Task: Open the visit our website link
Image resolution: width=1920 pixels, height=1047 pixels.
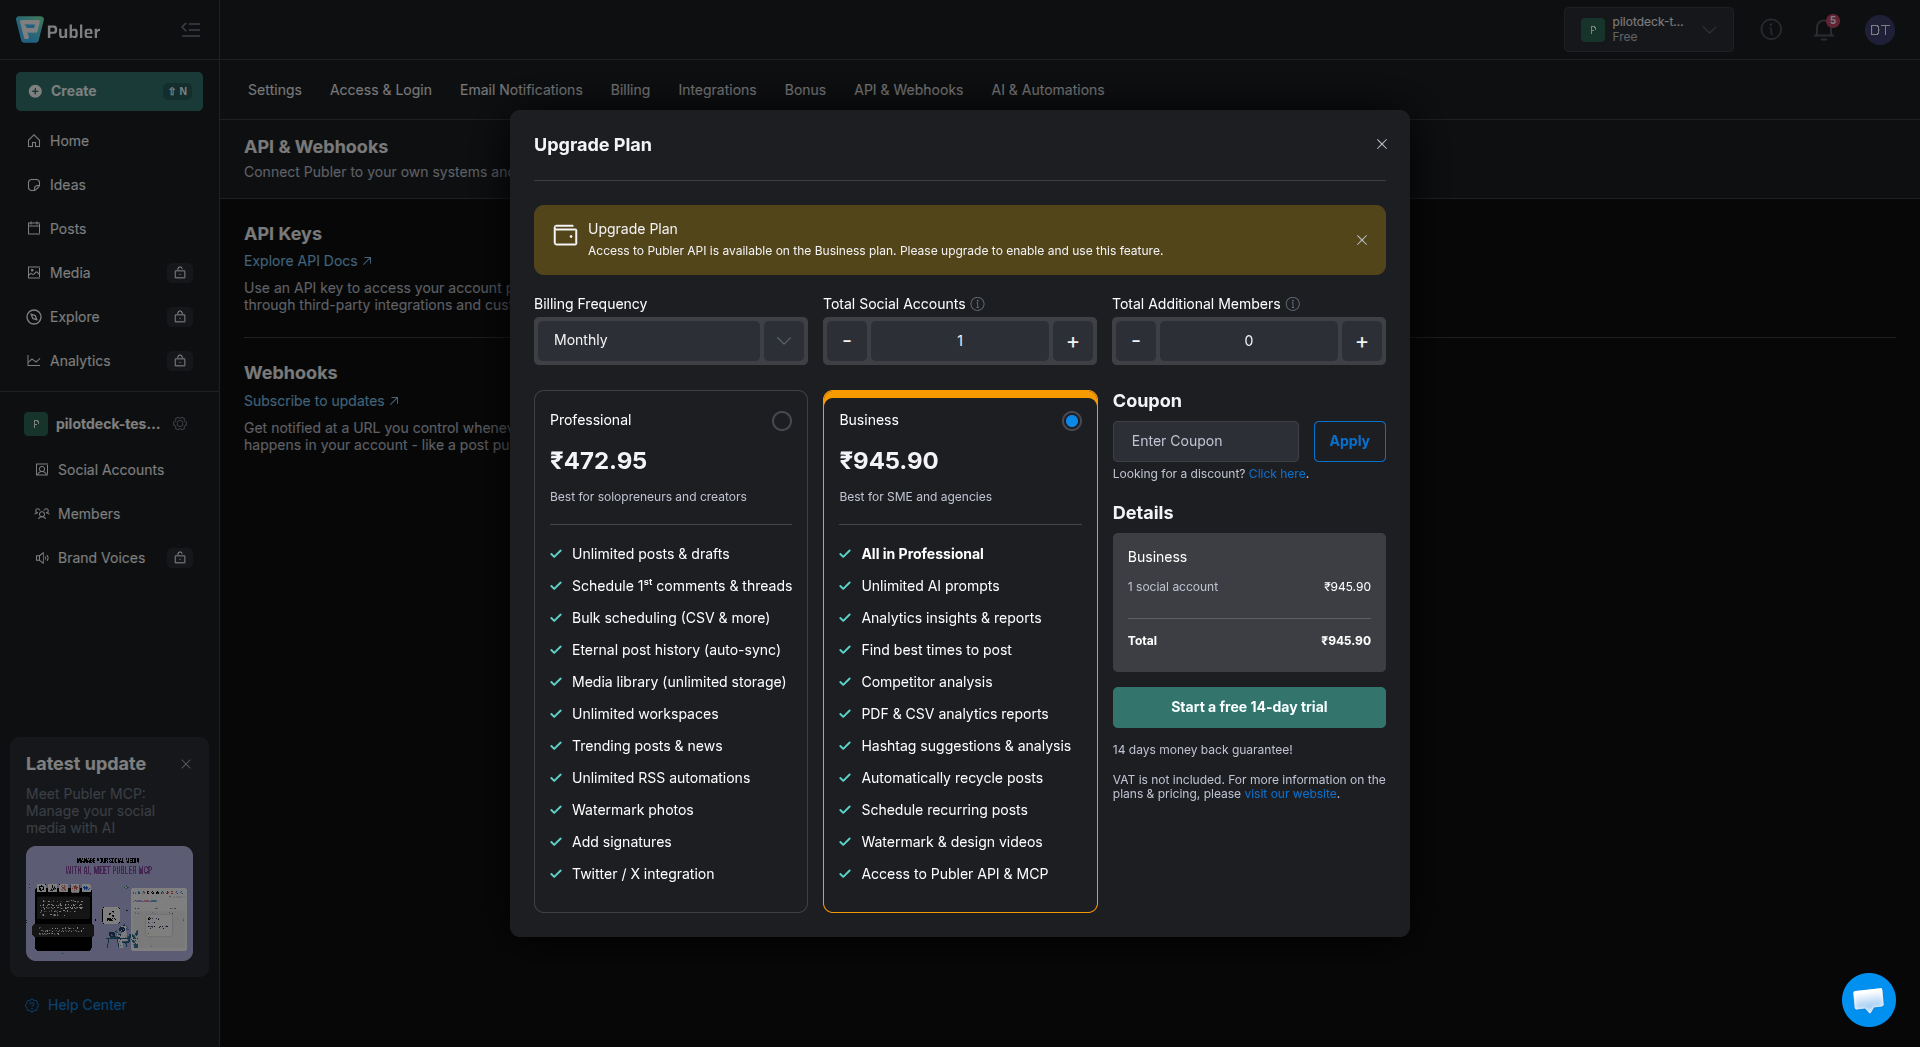Action: [x=1290, y=794]
